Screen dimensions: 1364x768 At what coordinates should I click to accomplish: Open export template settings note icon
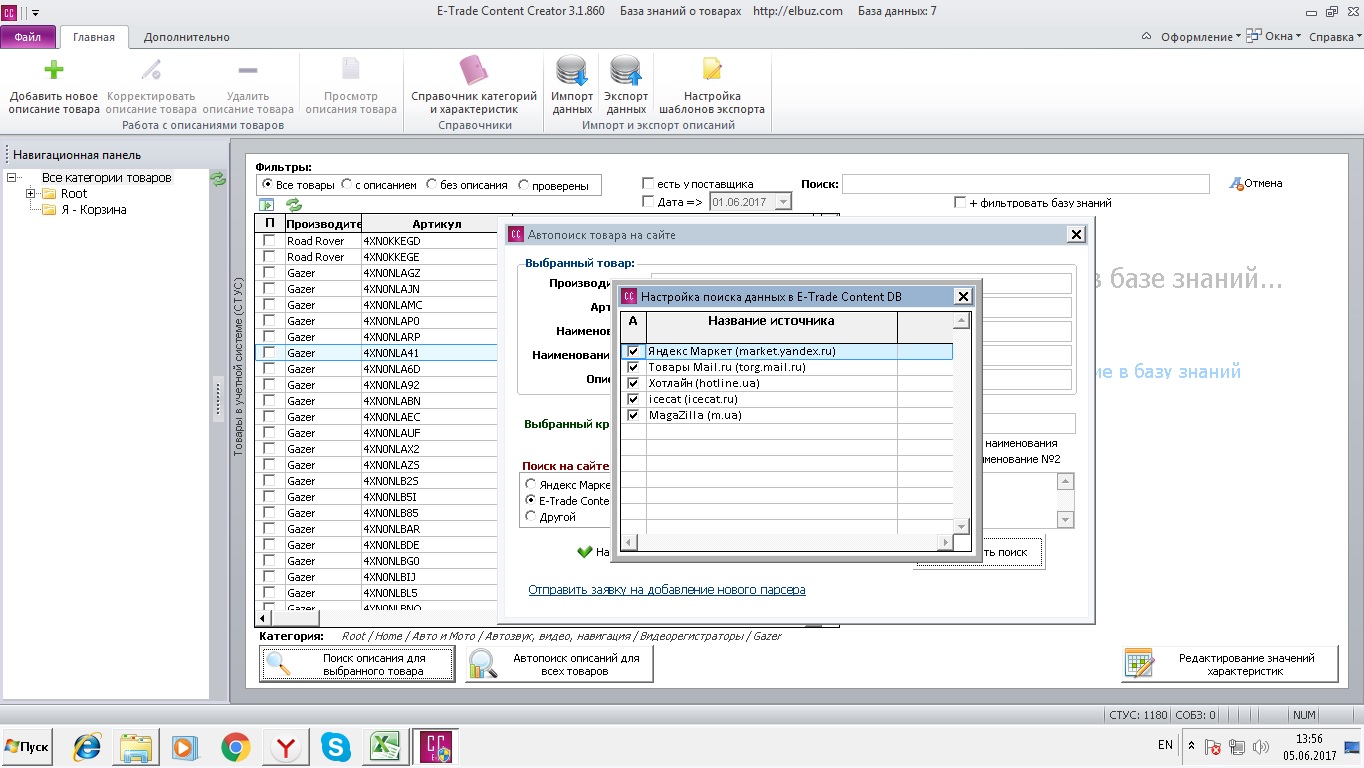tap(712, 69)
